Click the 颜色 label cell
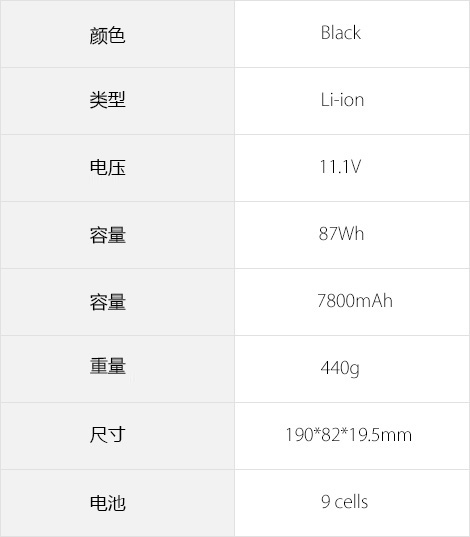 [x=118, y=34]
